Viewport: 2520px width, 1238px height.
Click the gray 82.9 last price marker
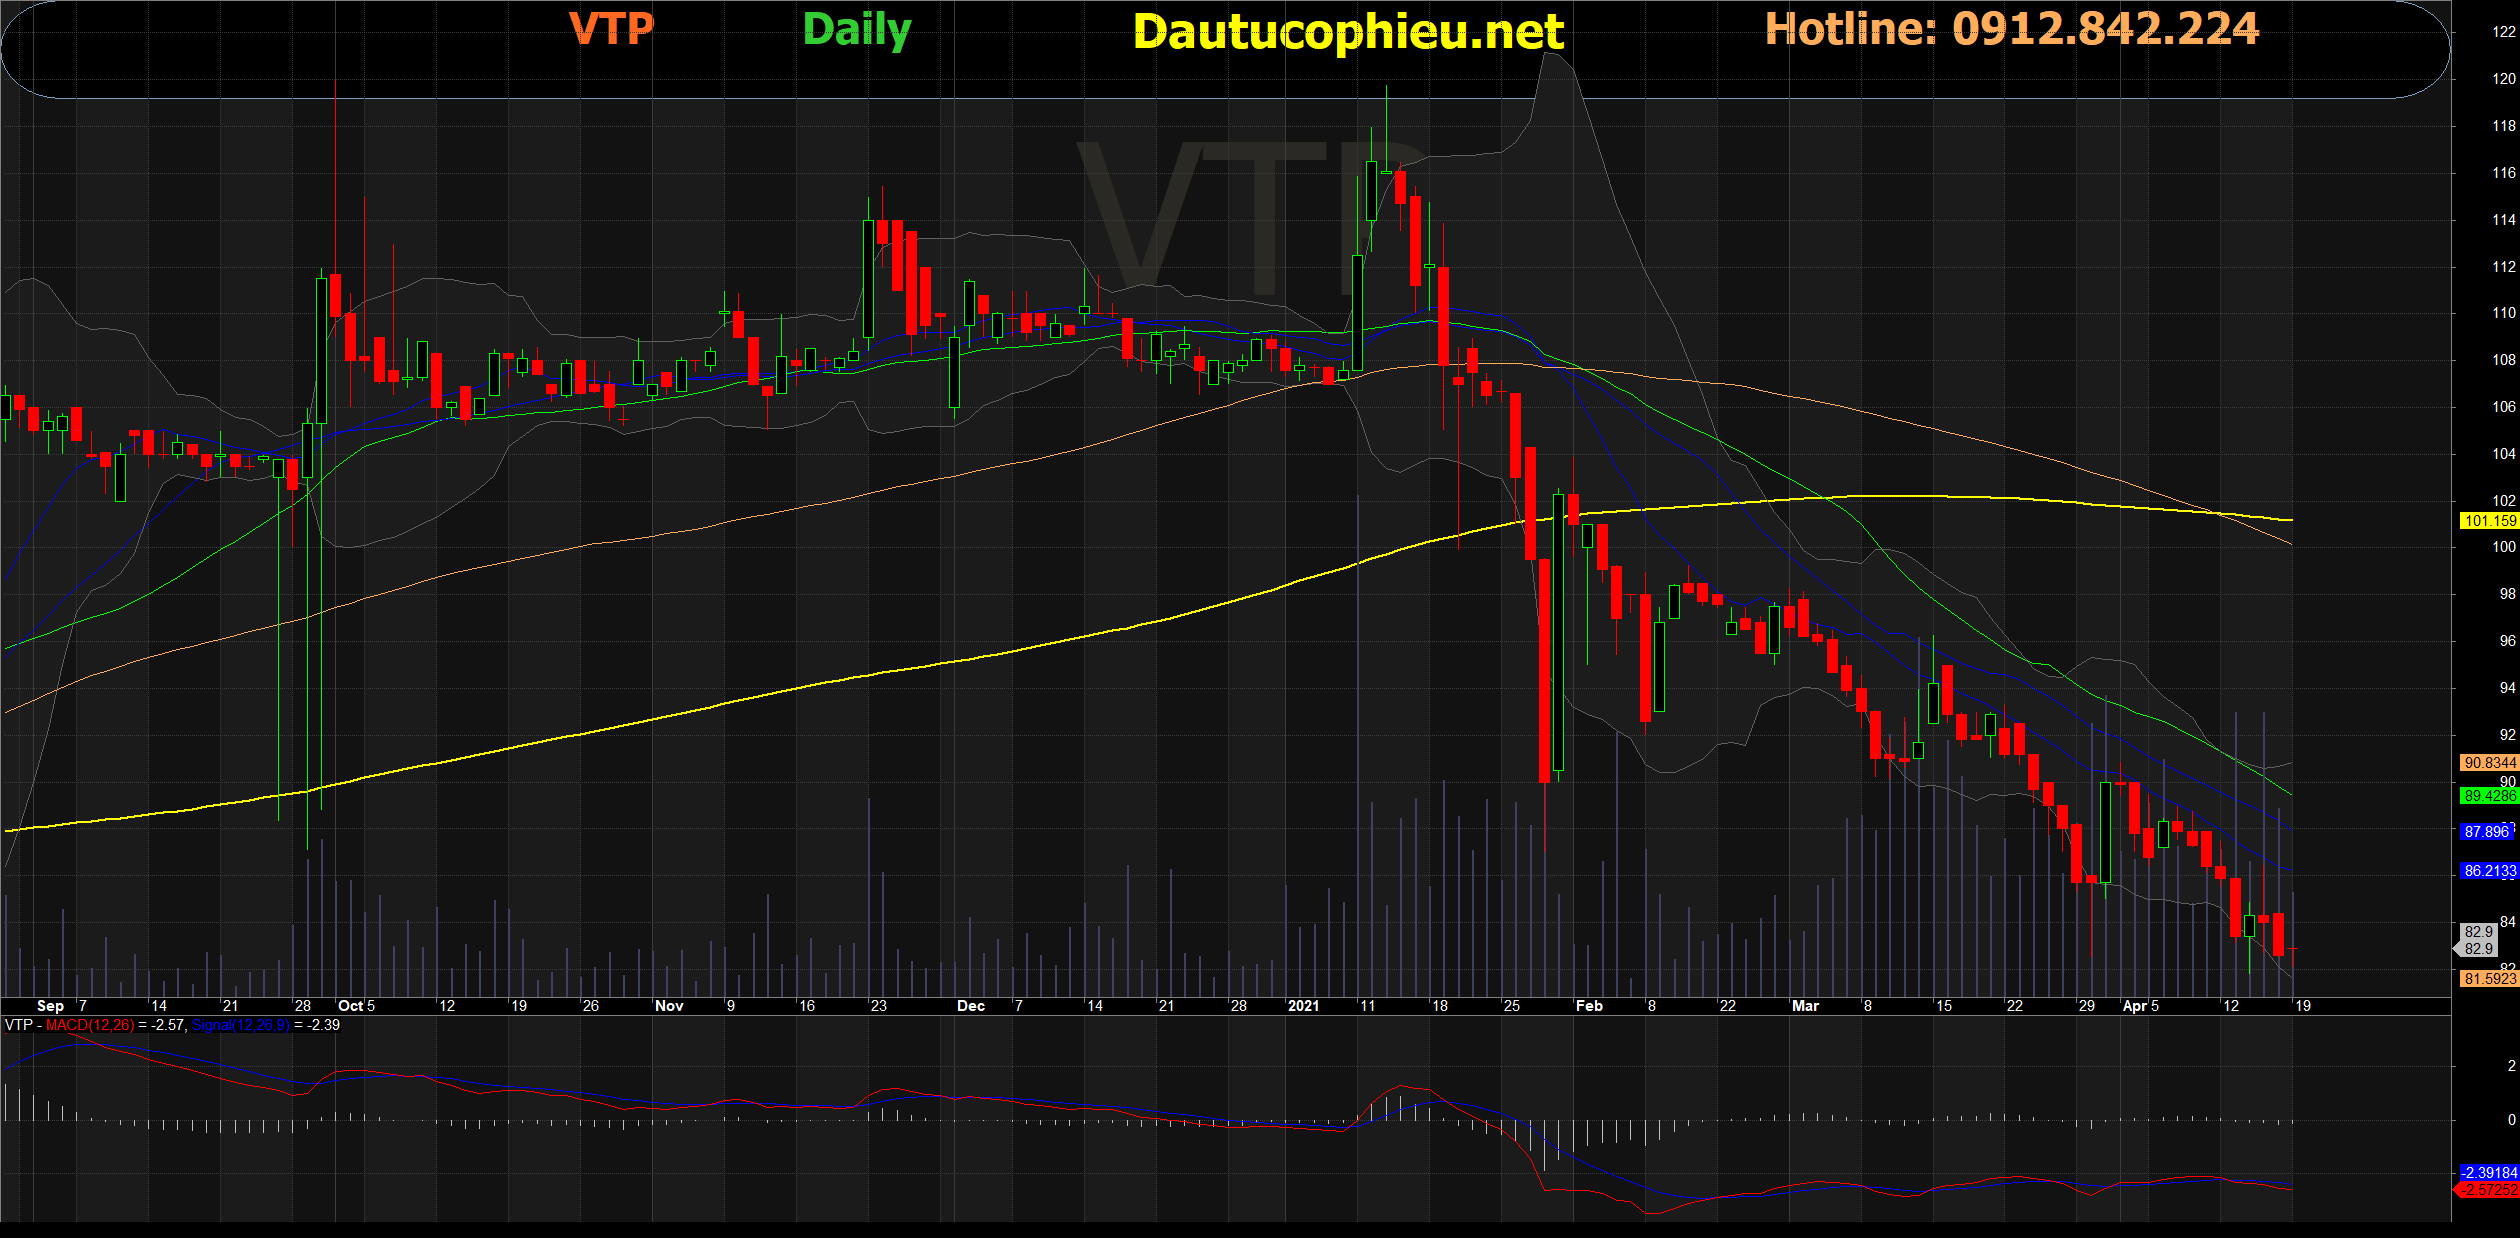point(2478,940)
